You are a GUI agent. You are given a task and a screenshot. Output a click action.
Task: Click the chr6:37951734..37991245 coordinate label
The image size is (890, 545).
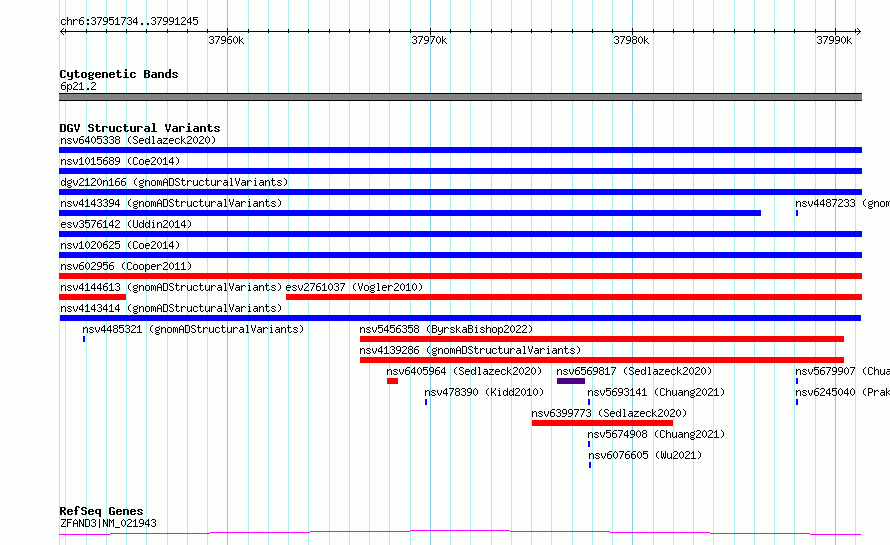point(129,22)
